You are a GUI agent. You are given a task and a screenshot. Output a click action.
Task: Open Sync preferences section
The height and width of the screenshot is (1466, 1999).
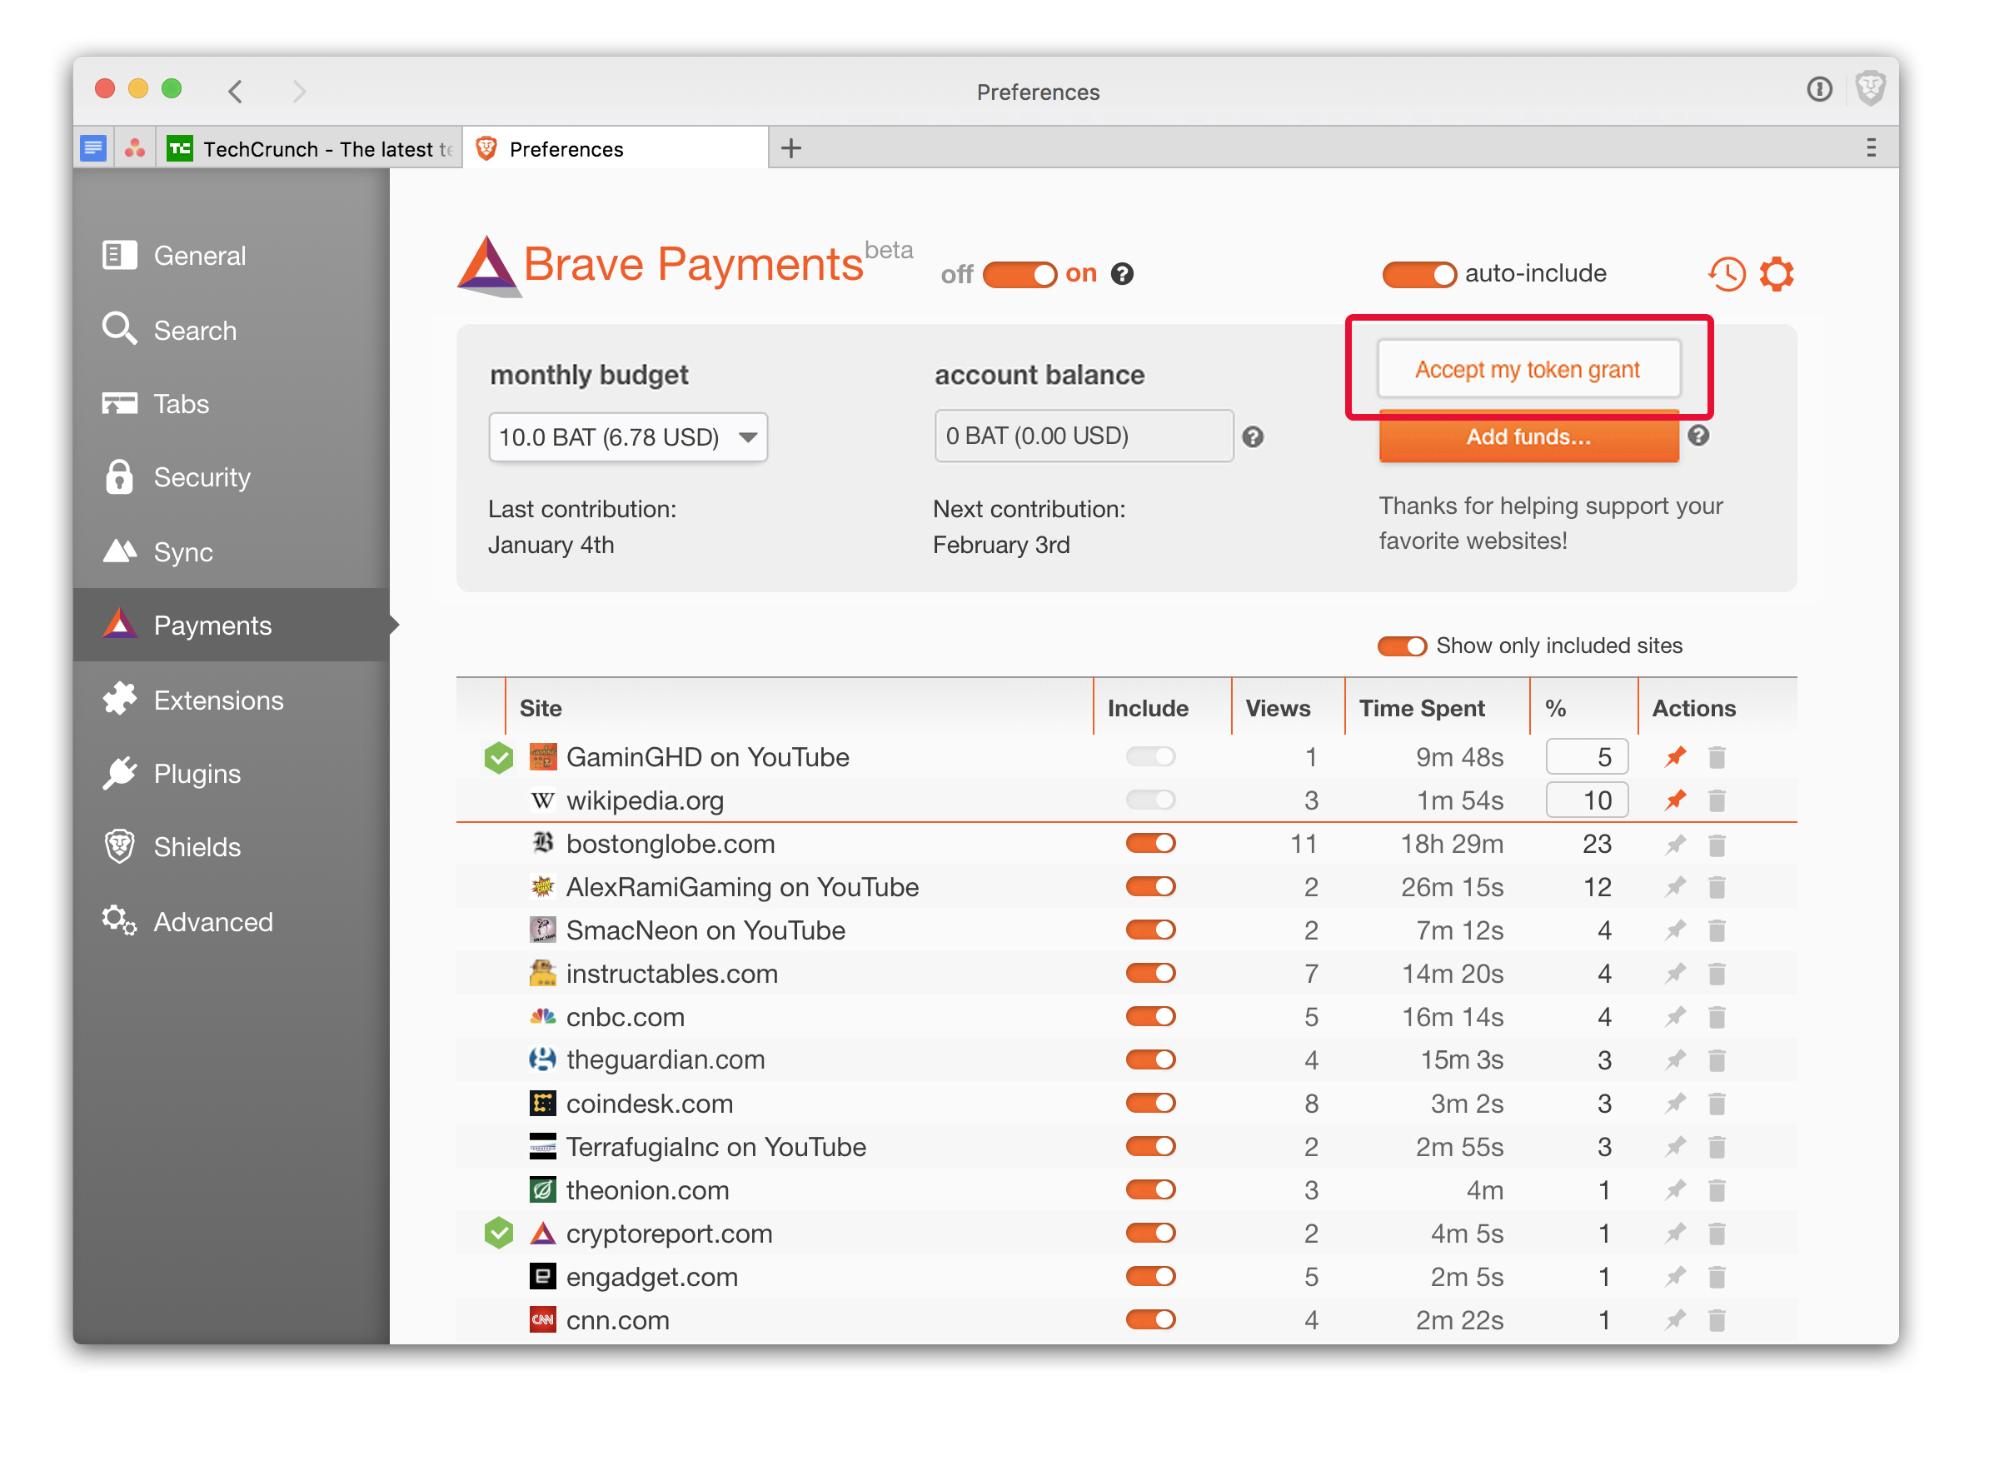(231, 552)
